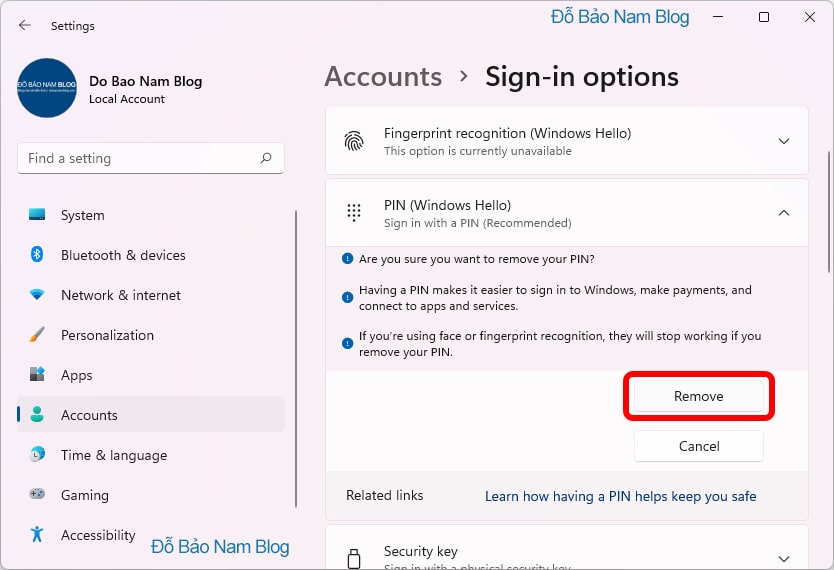Click info icon beside 'Are you sure'
Screen dimensions: 834x570
pos(347,259)
